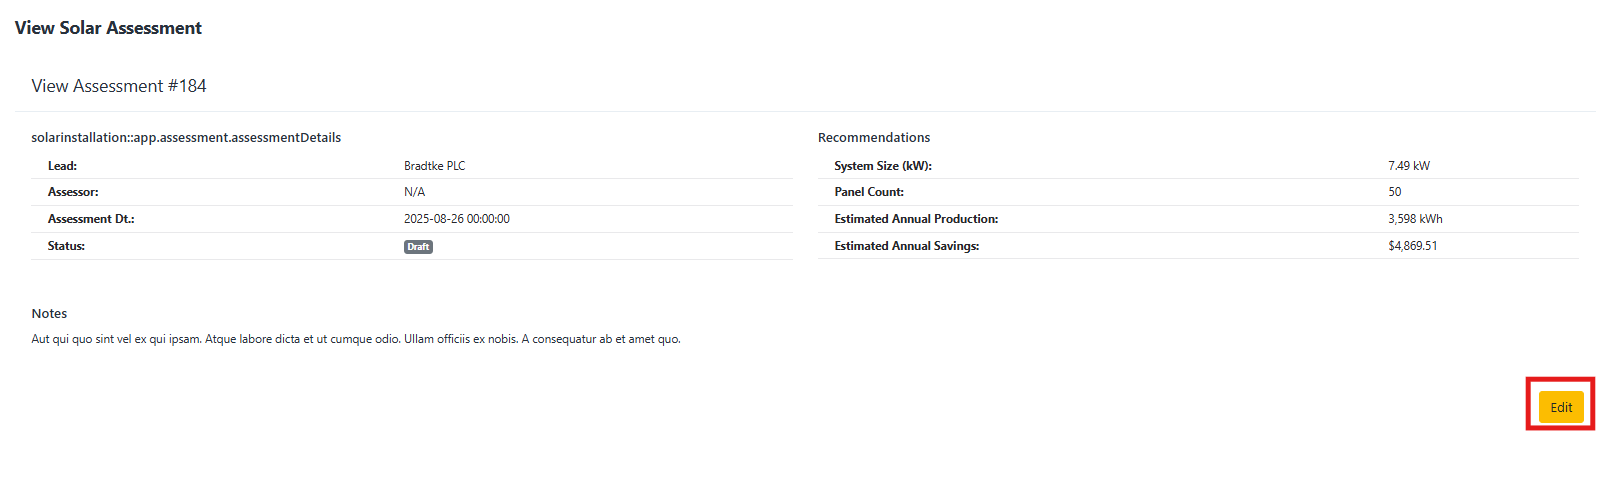
Task: Click the panel count value 50
Action: pos(1394,192)
